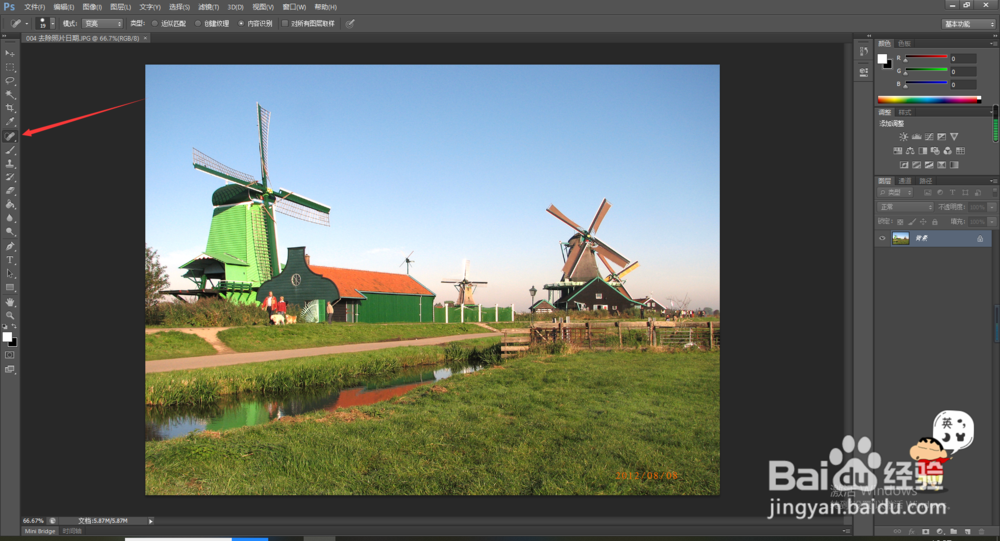Toggle Quick Mask mode in toolbar
Image resolution: width=1000 pixels, height=541 pixels.
10,355
